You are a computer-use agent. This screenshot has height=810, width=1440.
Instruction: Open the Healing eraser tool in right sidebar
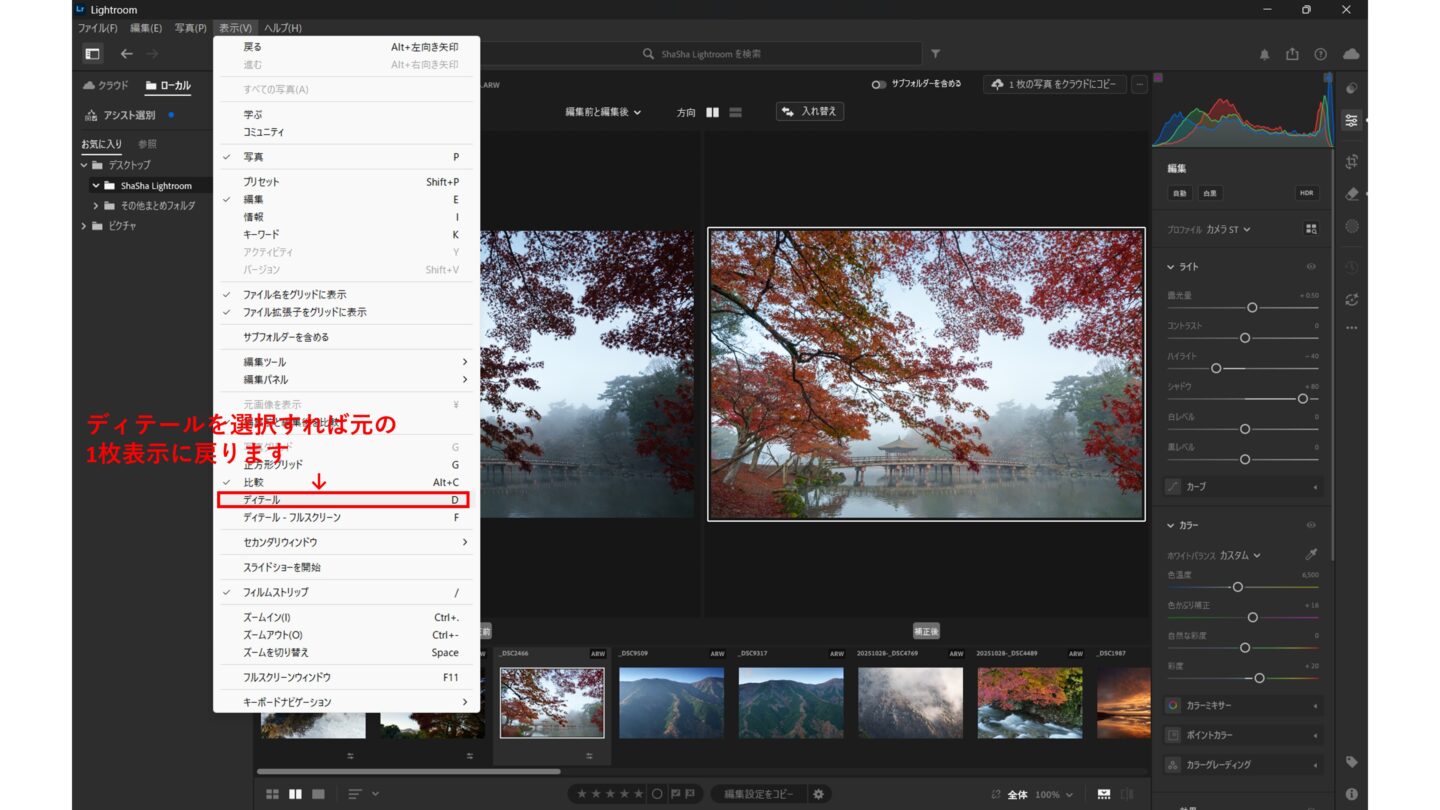[x=1351, y=194]
